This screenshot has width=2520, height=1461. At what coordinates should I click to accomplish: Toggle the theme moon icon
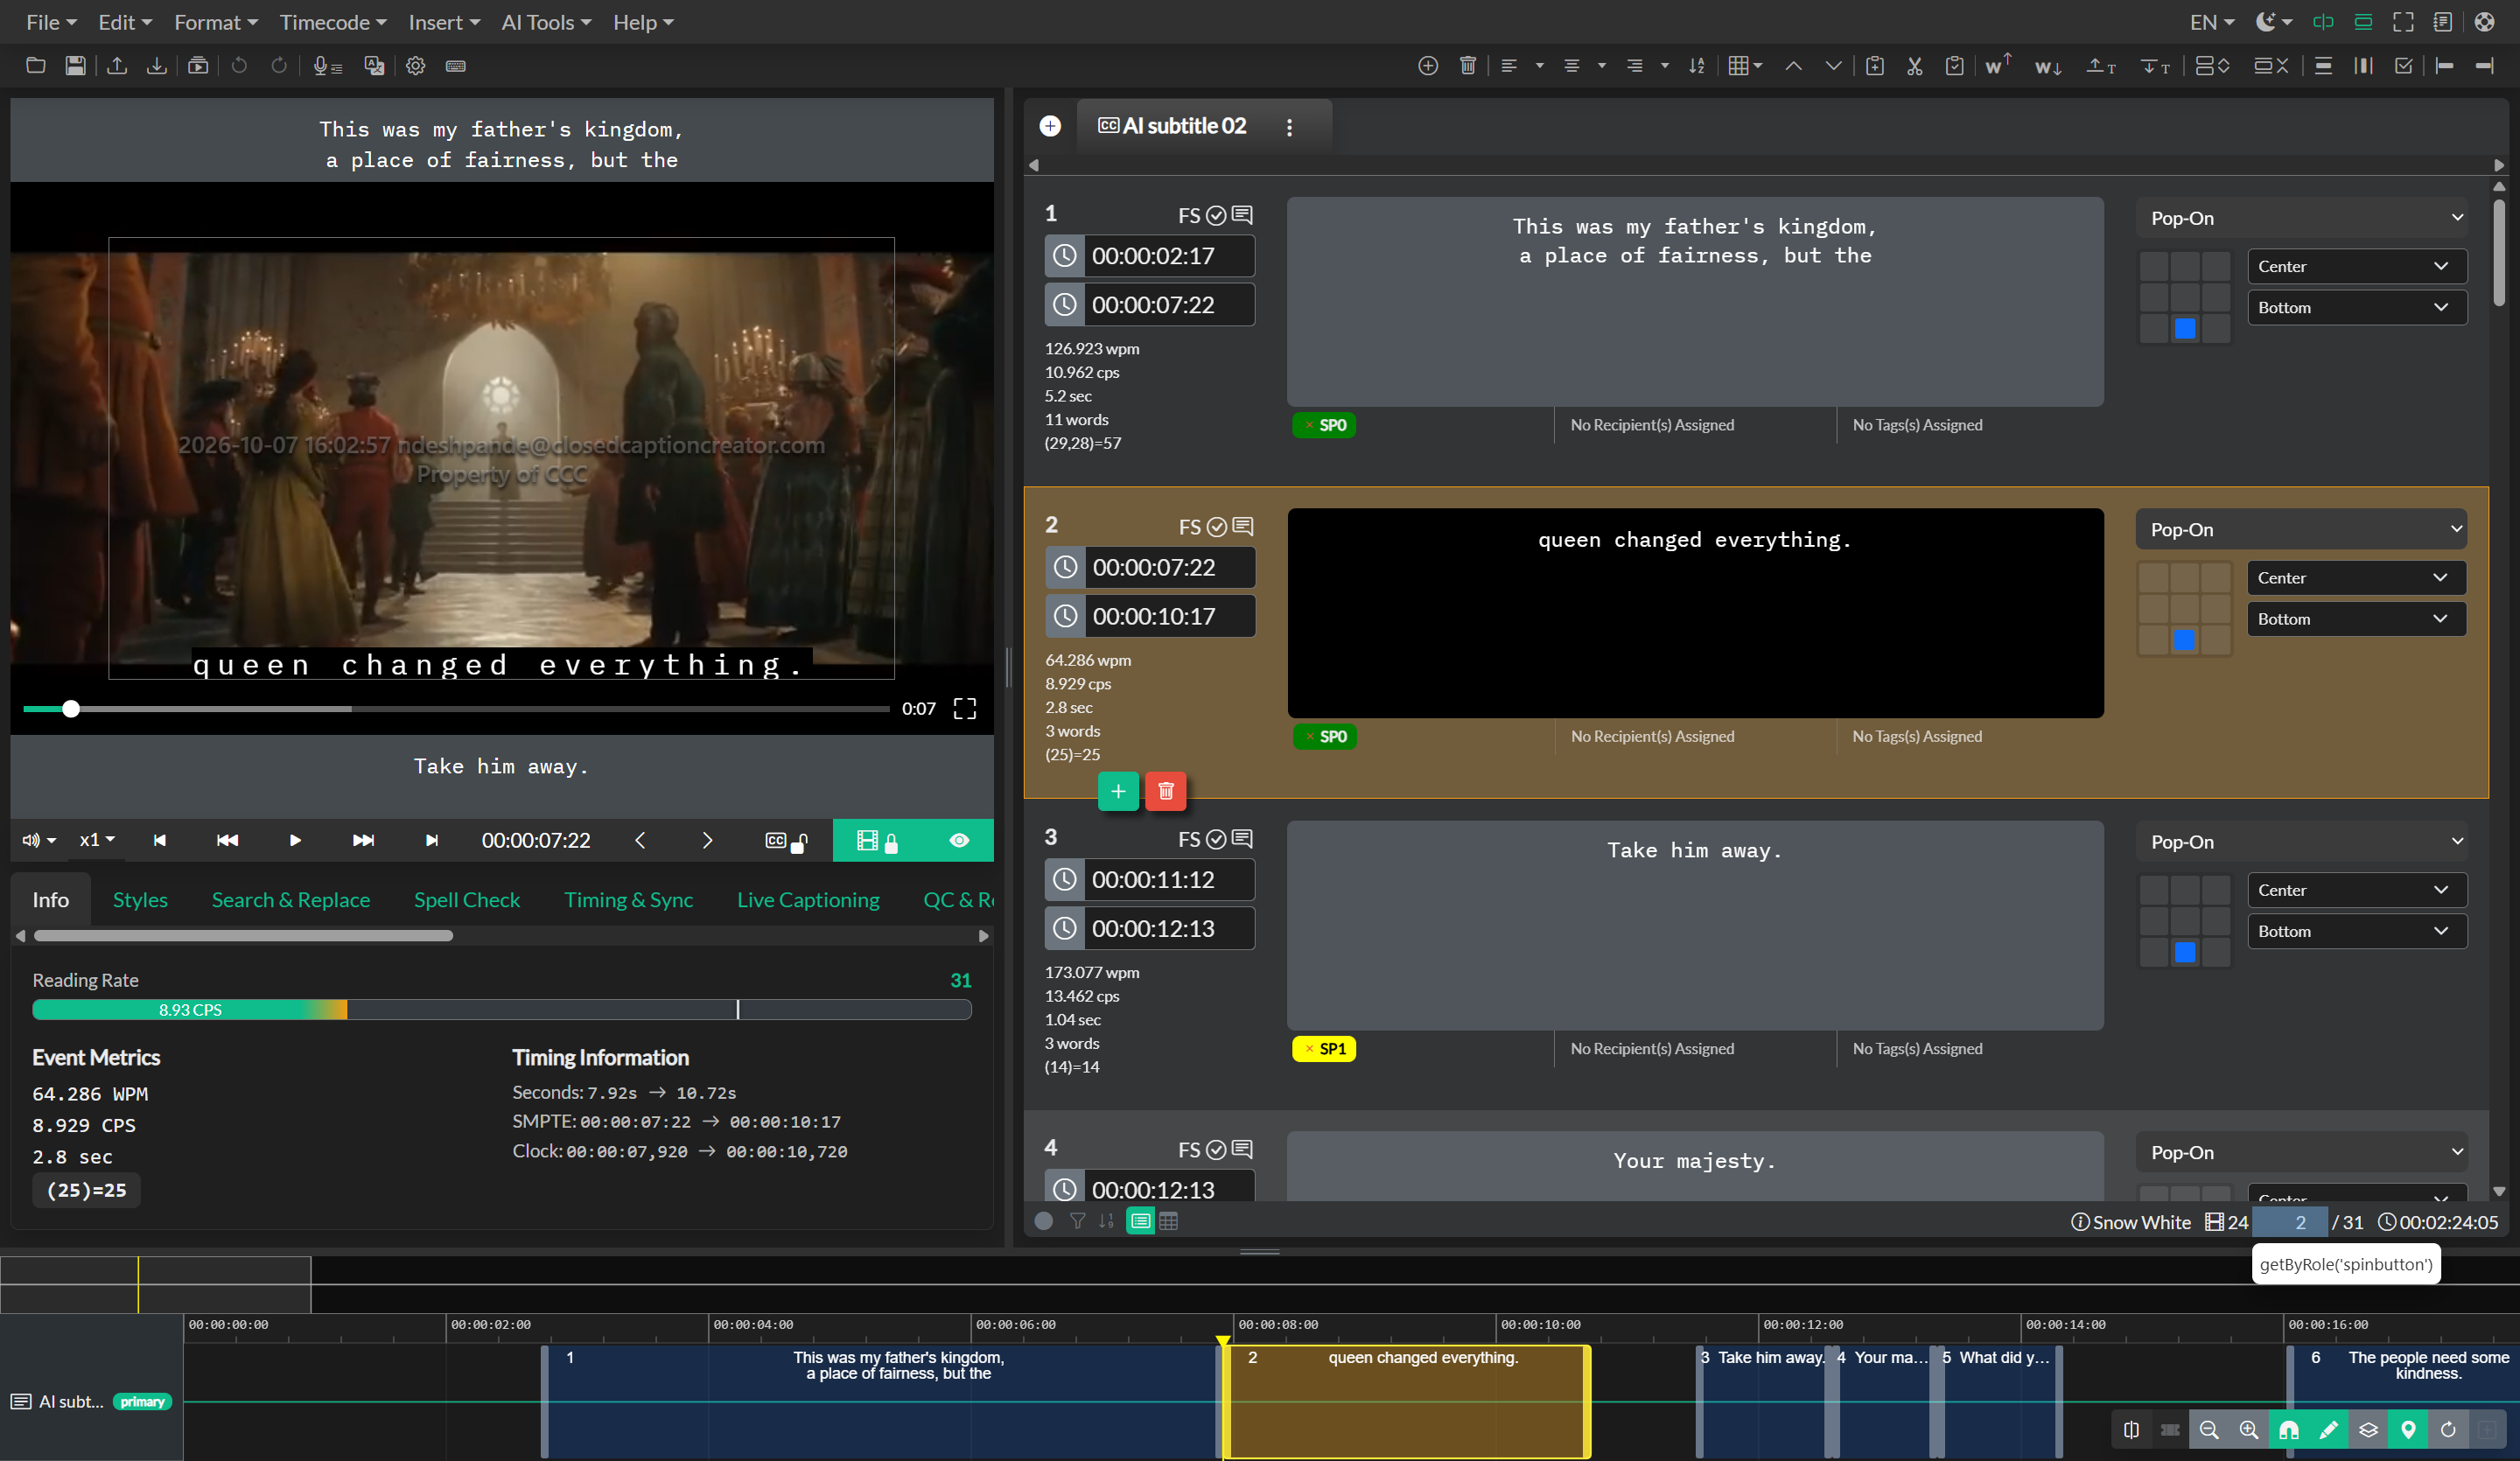pyautogui.click(x=2273, y=22)
